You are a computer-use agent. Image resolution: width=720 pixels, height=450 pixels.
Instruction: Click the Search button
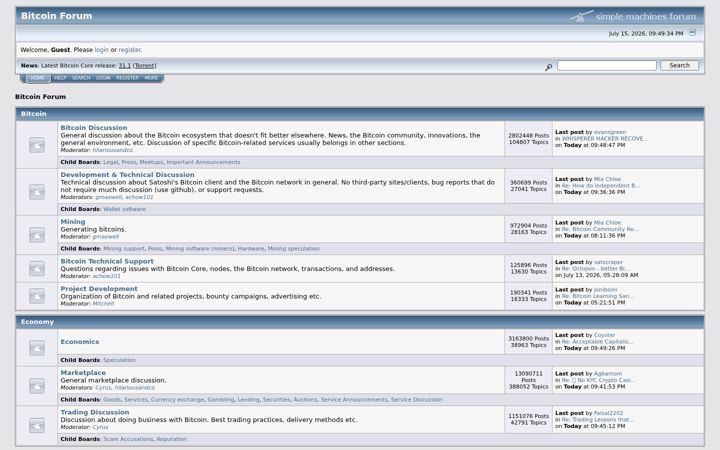(679, 66)
